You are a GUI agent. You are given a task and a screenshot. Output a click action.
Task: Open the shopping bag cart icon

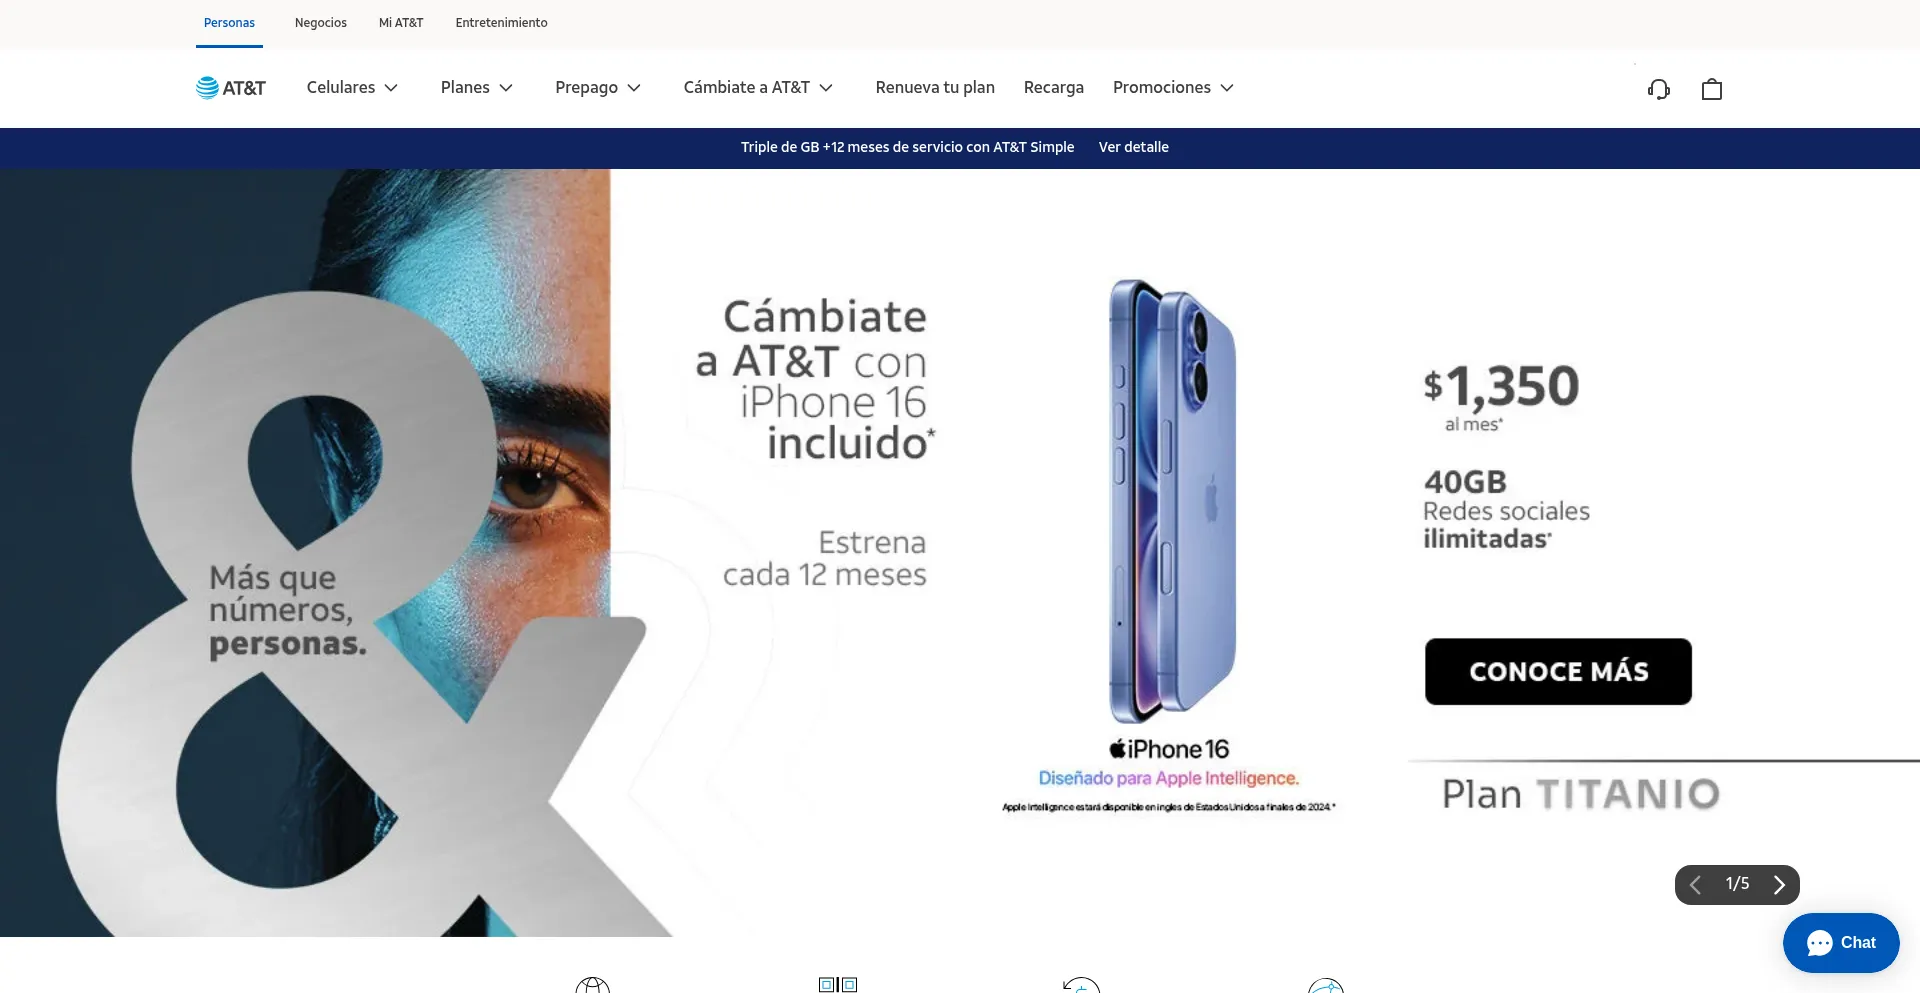pyautogui.click(x=1712, y=89)
